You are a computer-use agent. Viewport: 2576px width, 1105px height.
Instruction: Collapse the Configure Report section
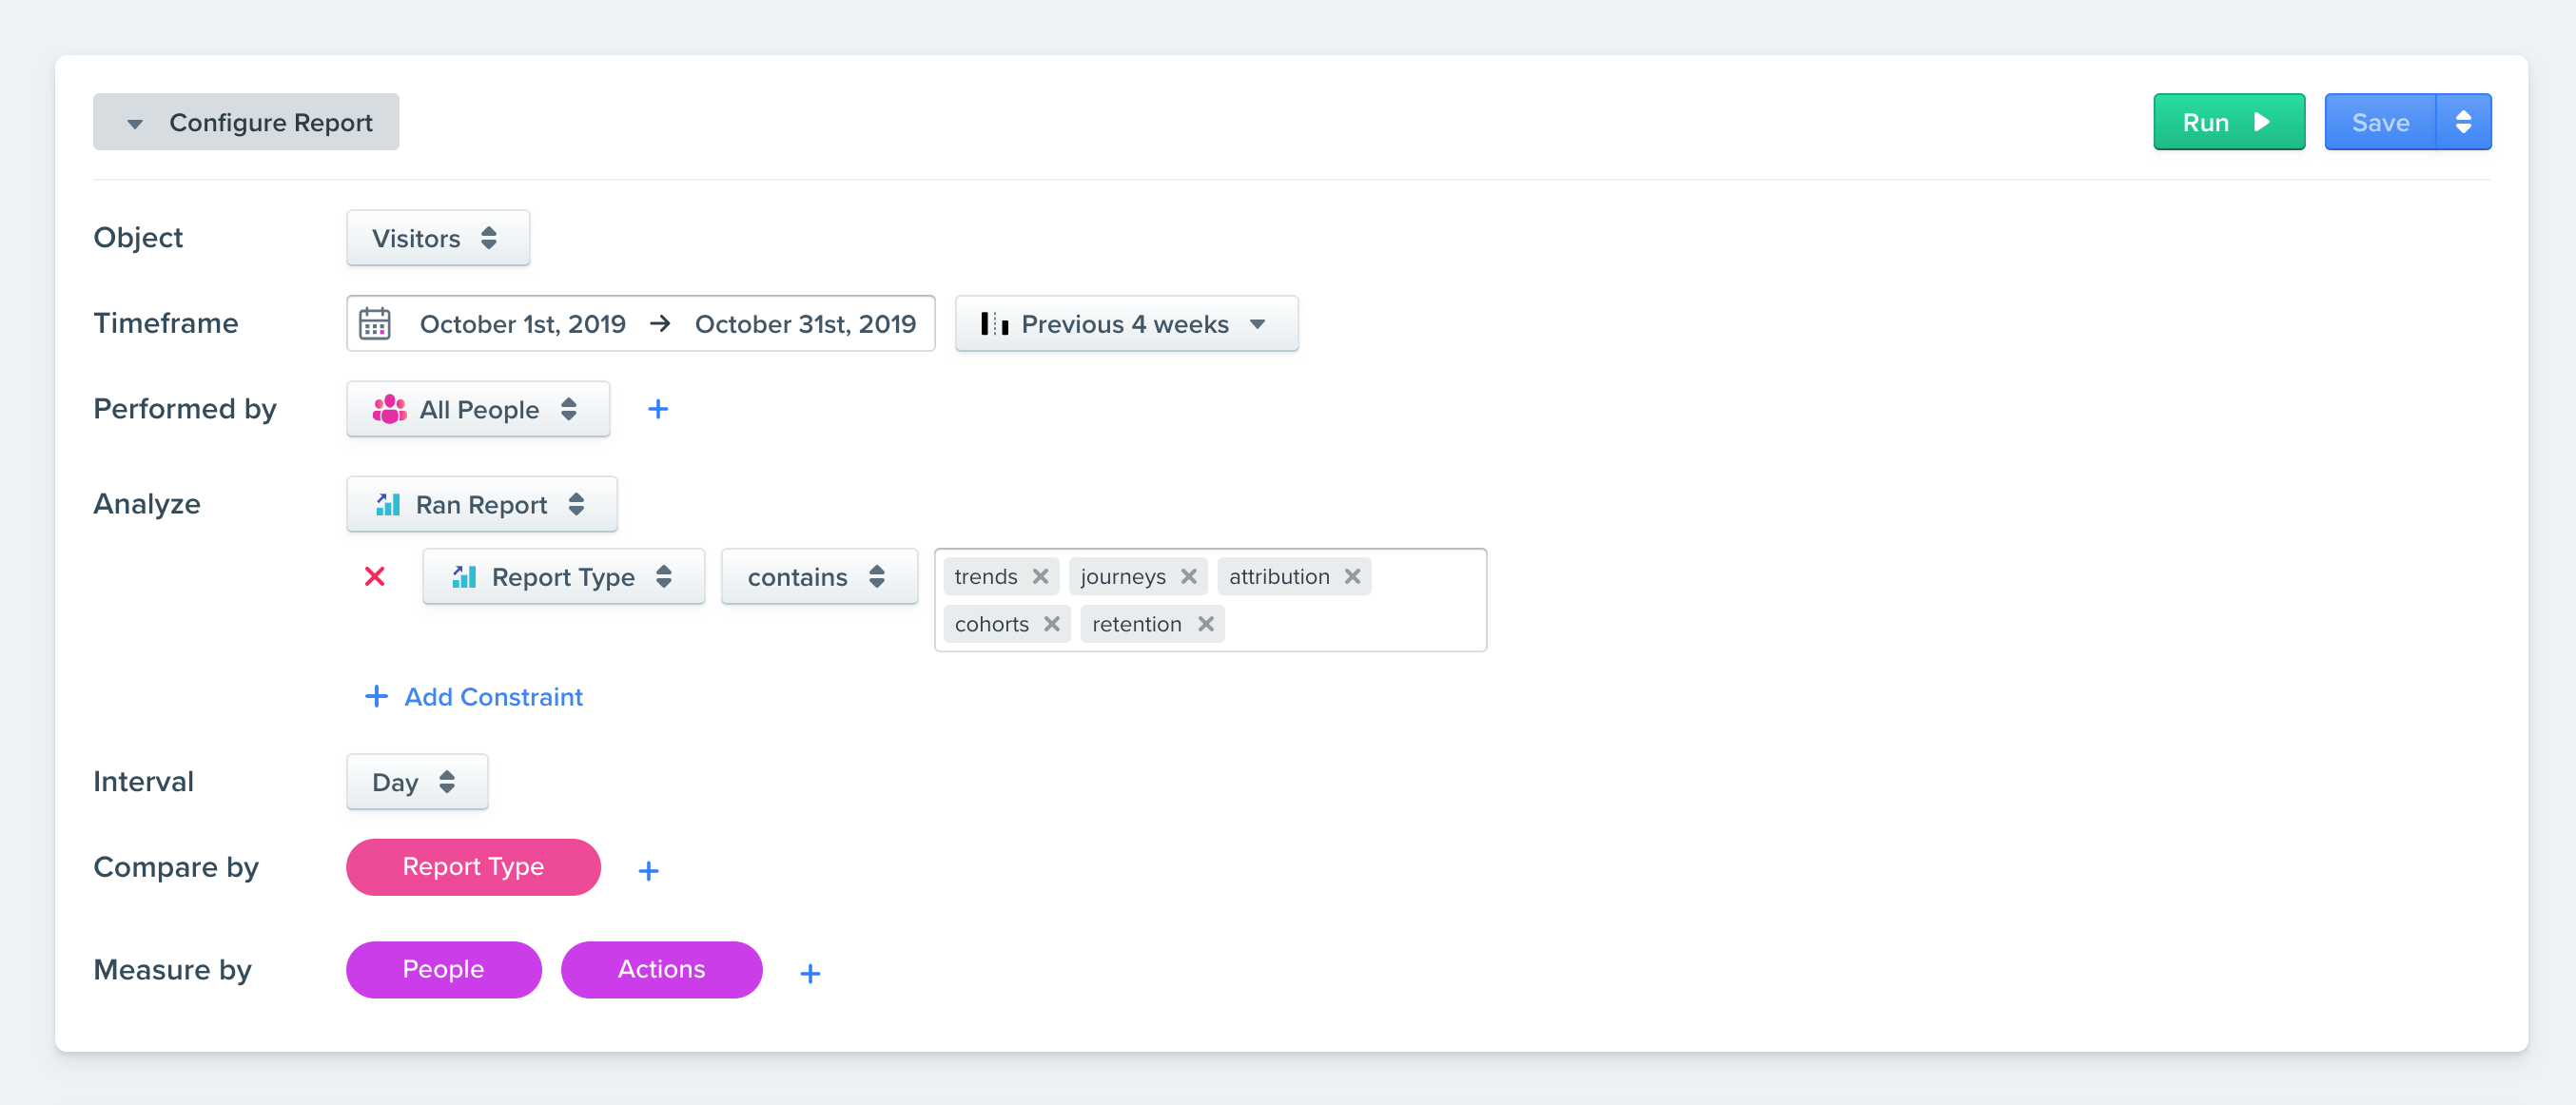click(x=246, y=122)
